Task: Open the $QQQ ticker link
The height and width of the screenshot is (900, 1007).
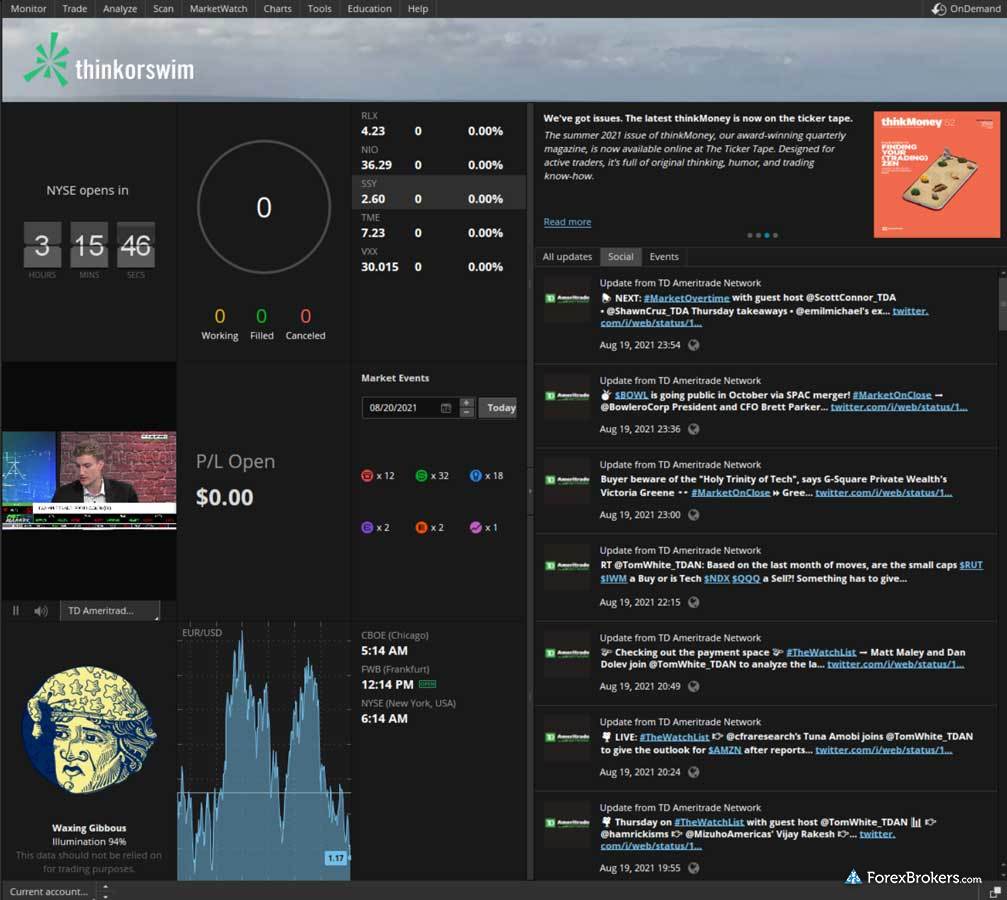Action: pyautogui.click(x=746, y=578)
